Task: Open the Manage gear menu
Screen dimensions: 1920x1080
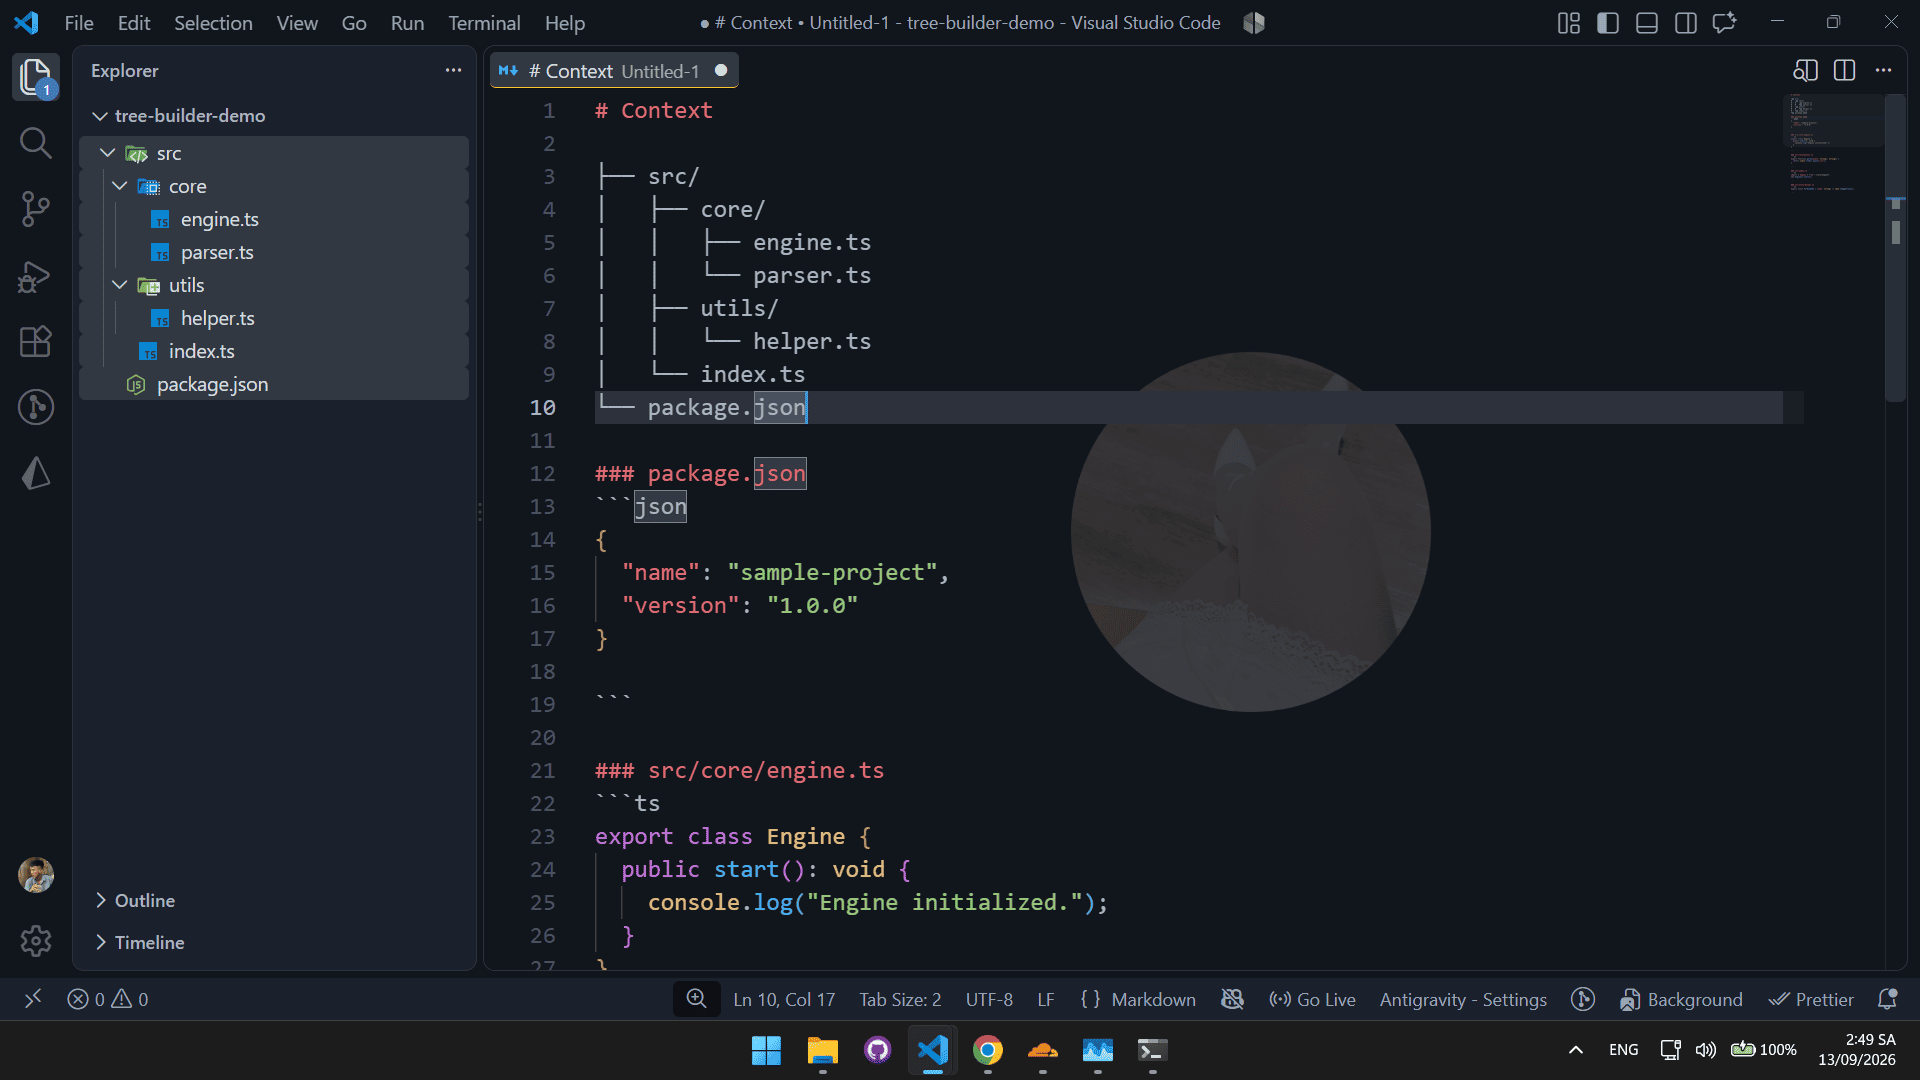Action: coord(36,940)
